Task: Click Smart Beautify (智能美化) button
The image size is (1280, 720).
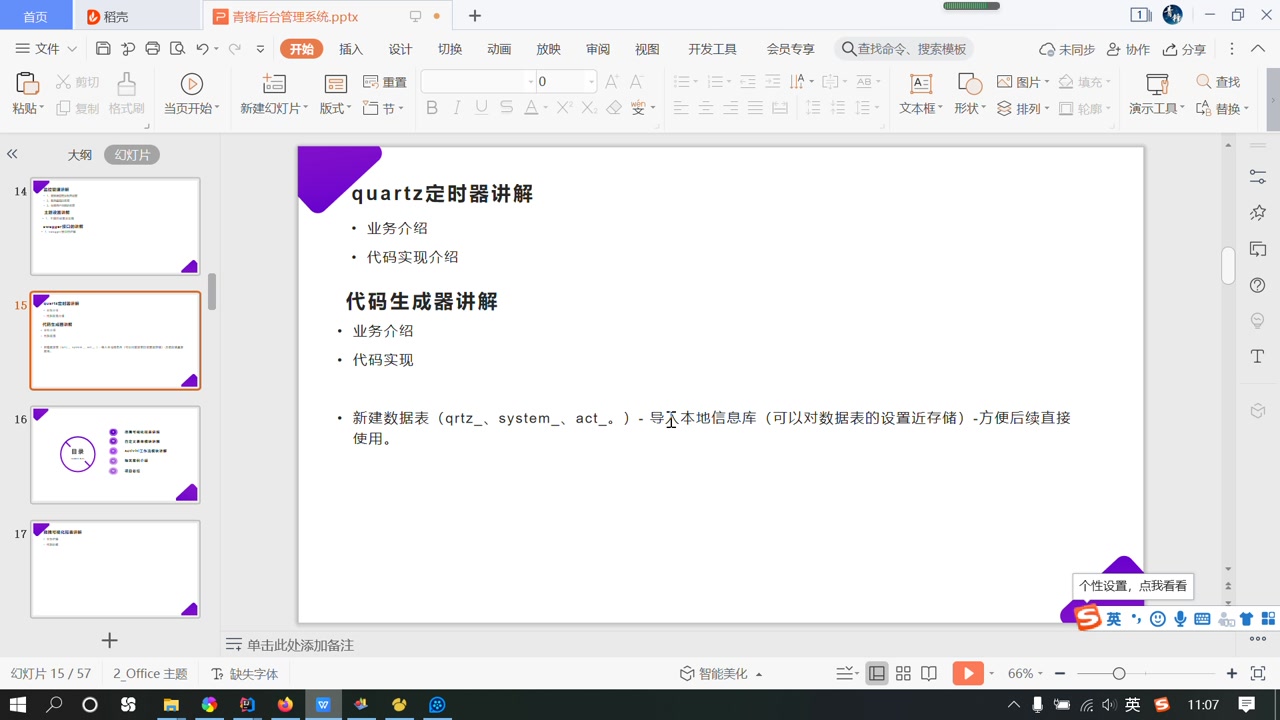Action: coord(721,674)
